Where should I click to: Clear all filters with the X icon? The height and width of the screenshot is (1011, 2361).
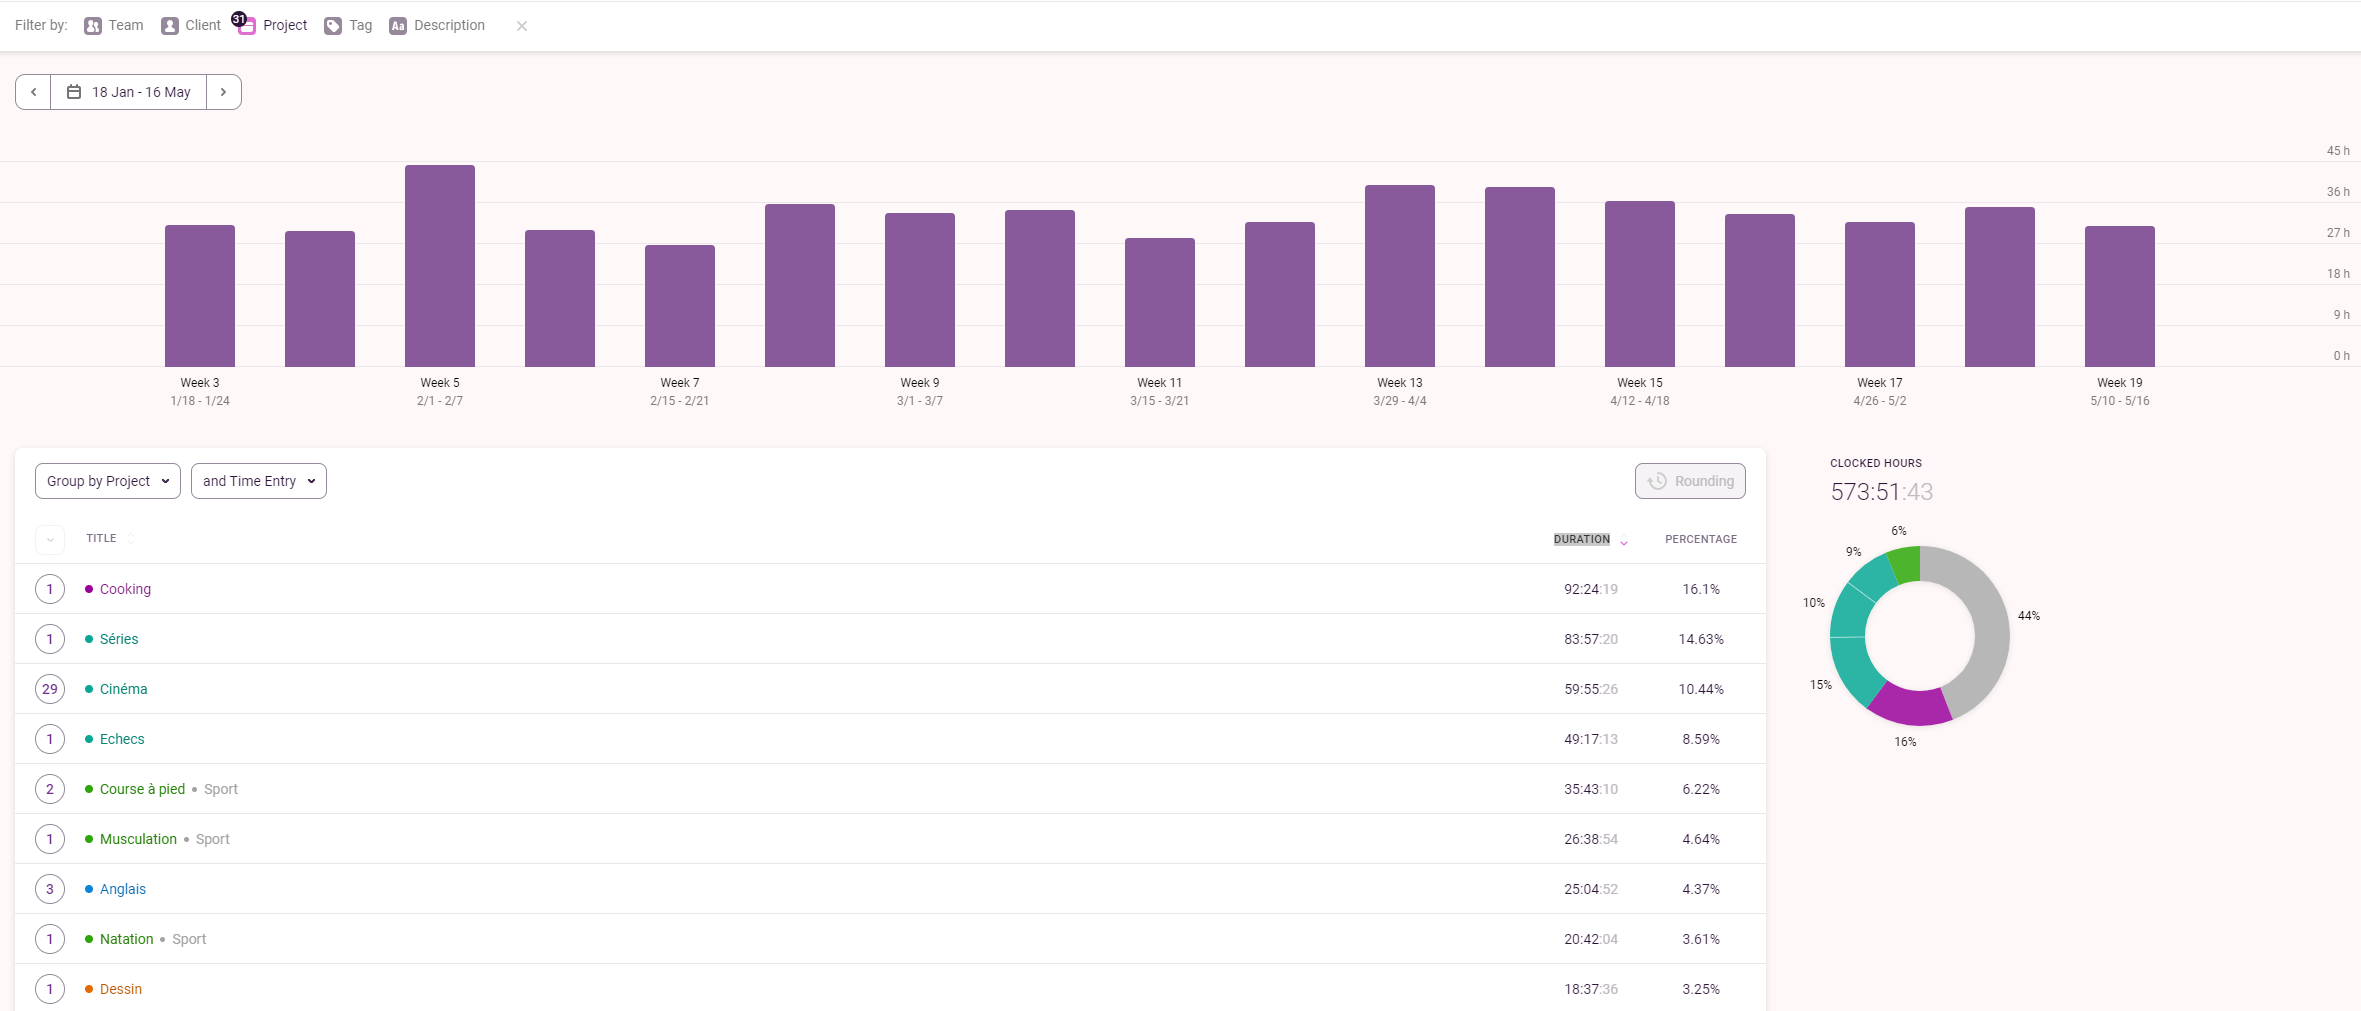pos(521,27)
